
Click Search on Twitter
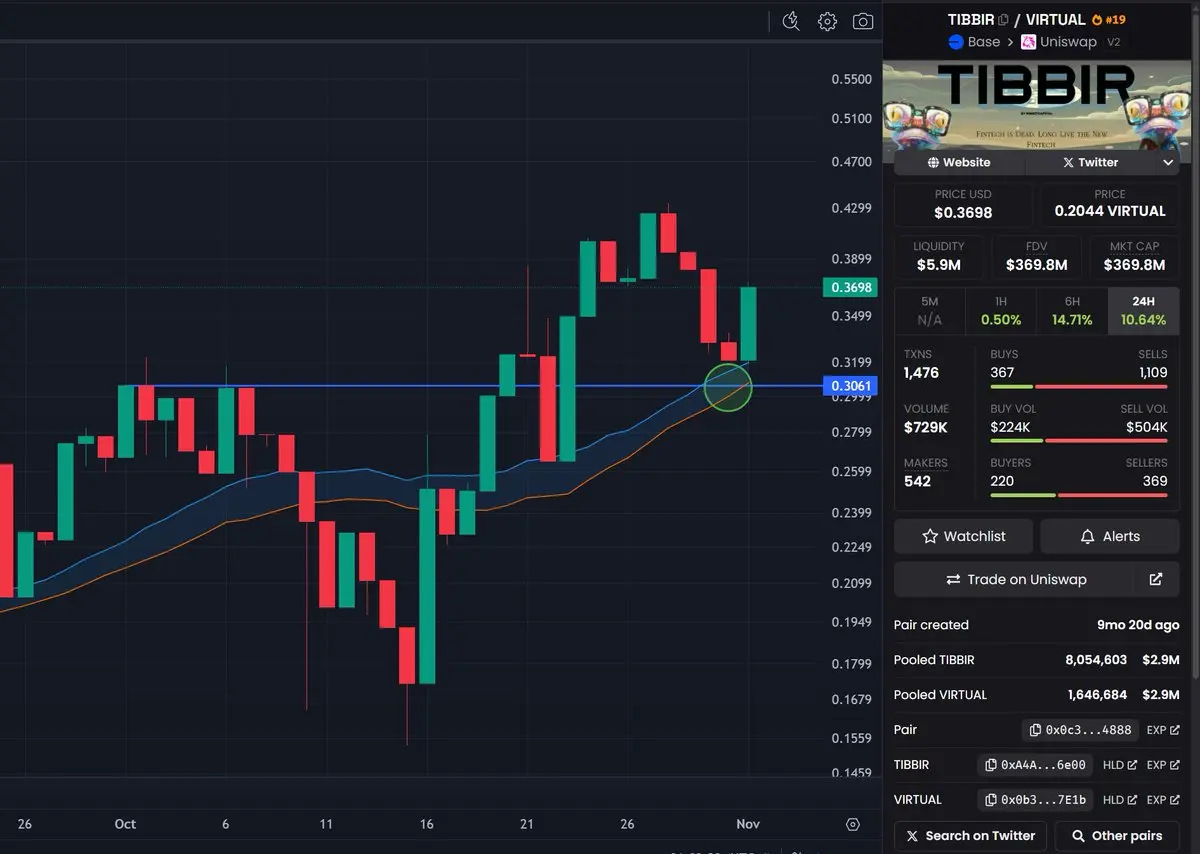tap(970, 836)
